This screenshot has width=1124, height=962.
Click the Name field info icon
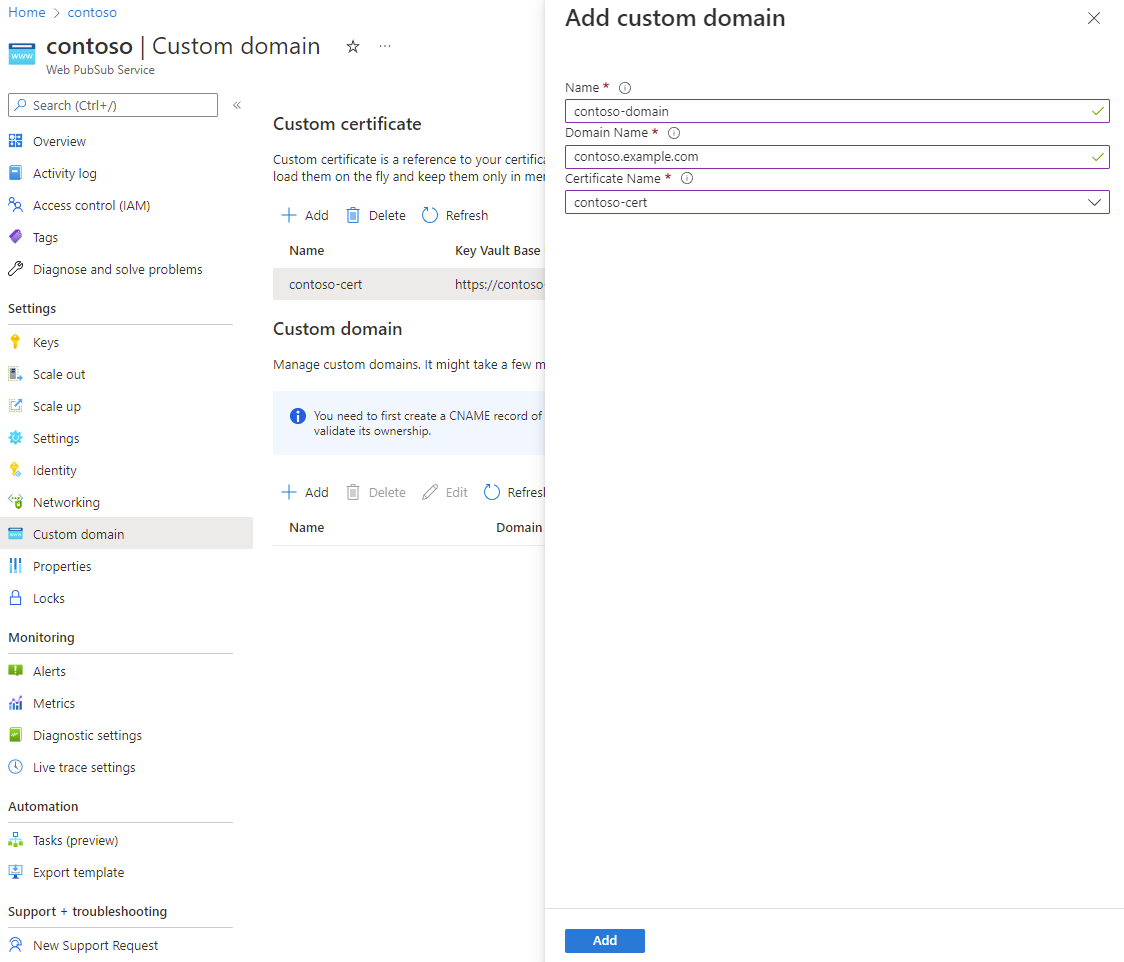625,88
